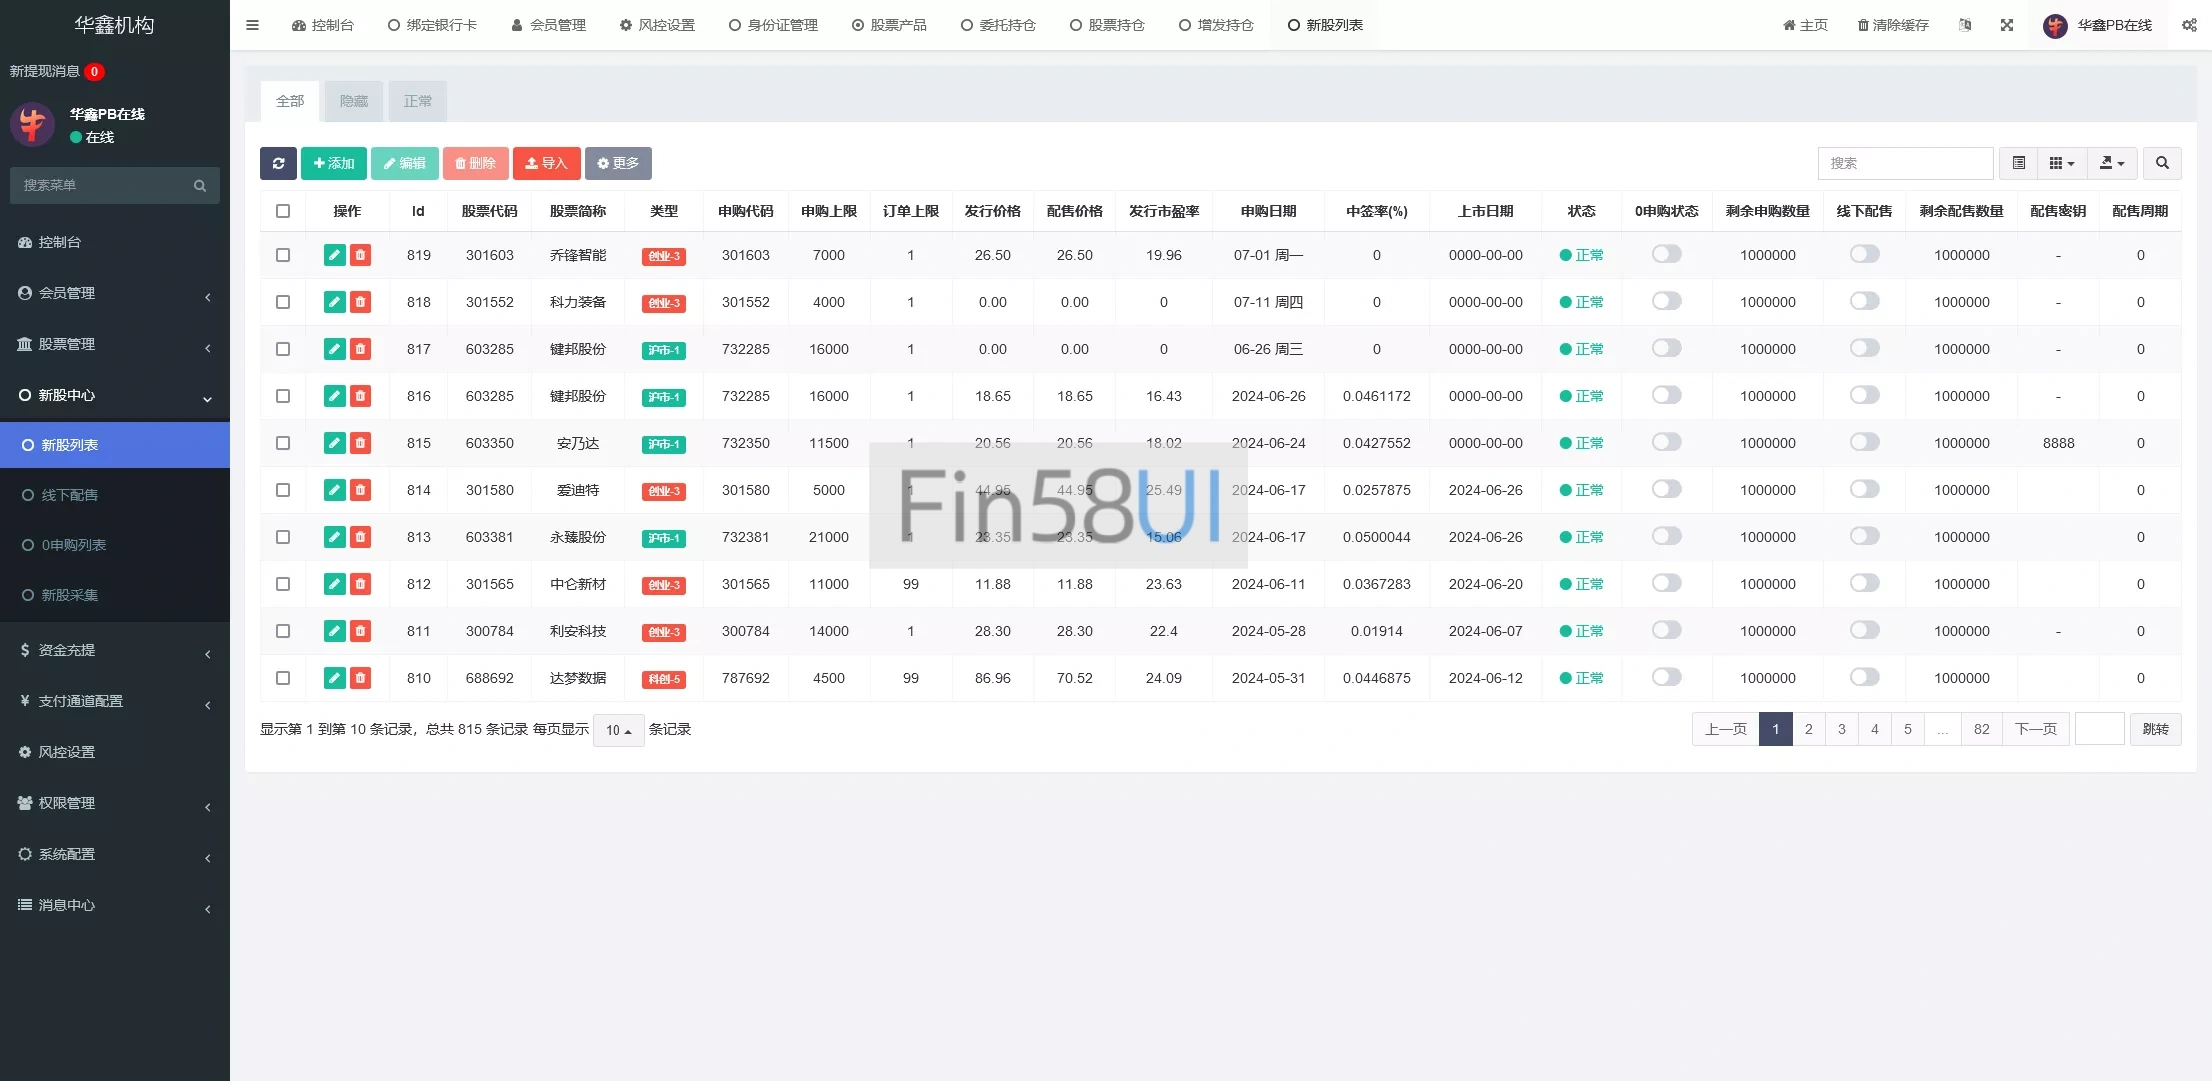Go to page 3 in pagination
This screenshot has width=2212, height=1081.
coord(1841,729)
